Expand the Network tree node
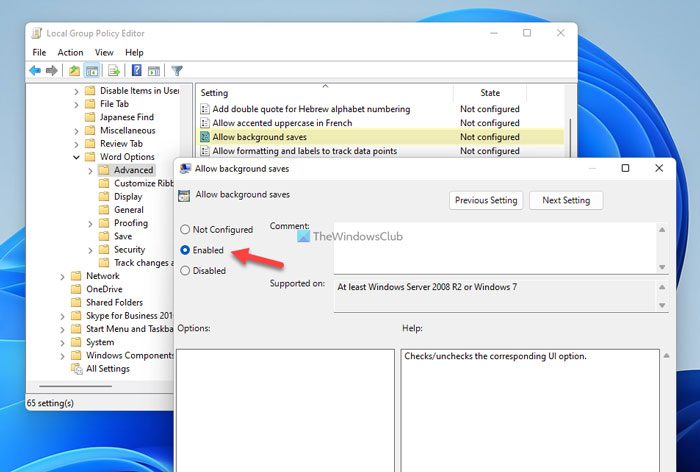This screenshot has width=700, height=472. [62, 277]
